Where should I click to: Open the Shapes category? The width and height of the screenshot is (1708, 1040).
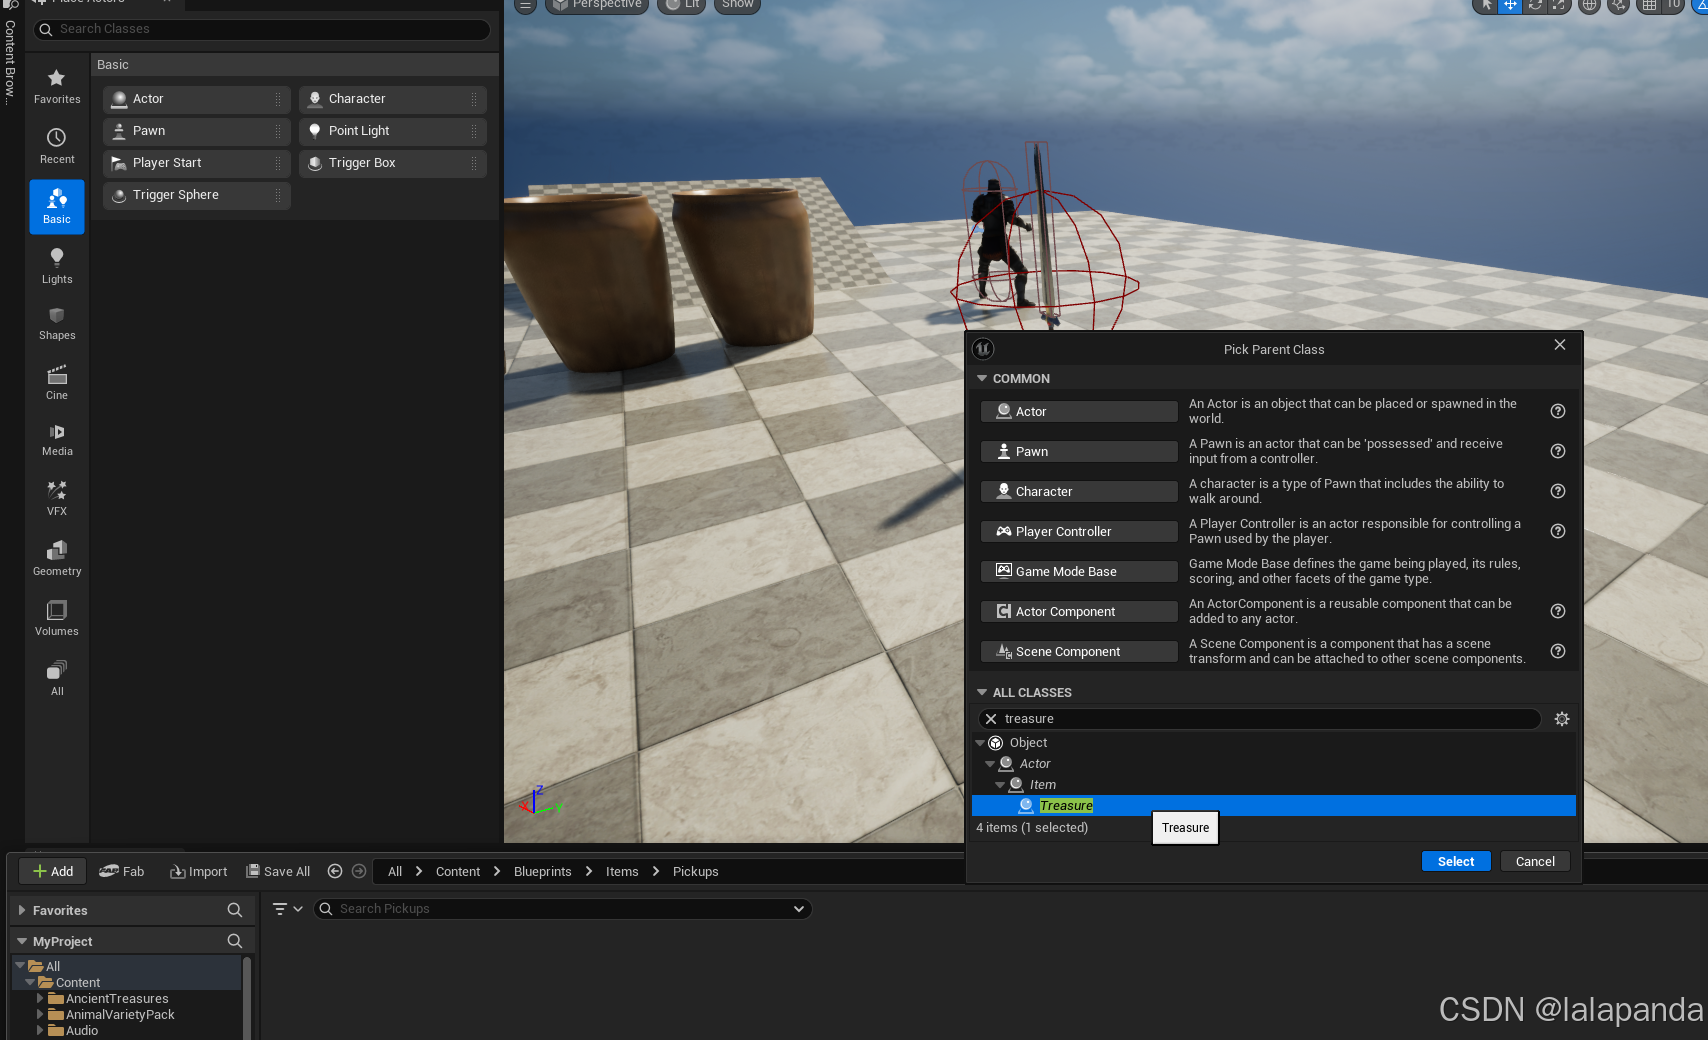pos(57,324)
